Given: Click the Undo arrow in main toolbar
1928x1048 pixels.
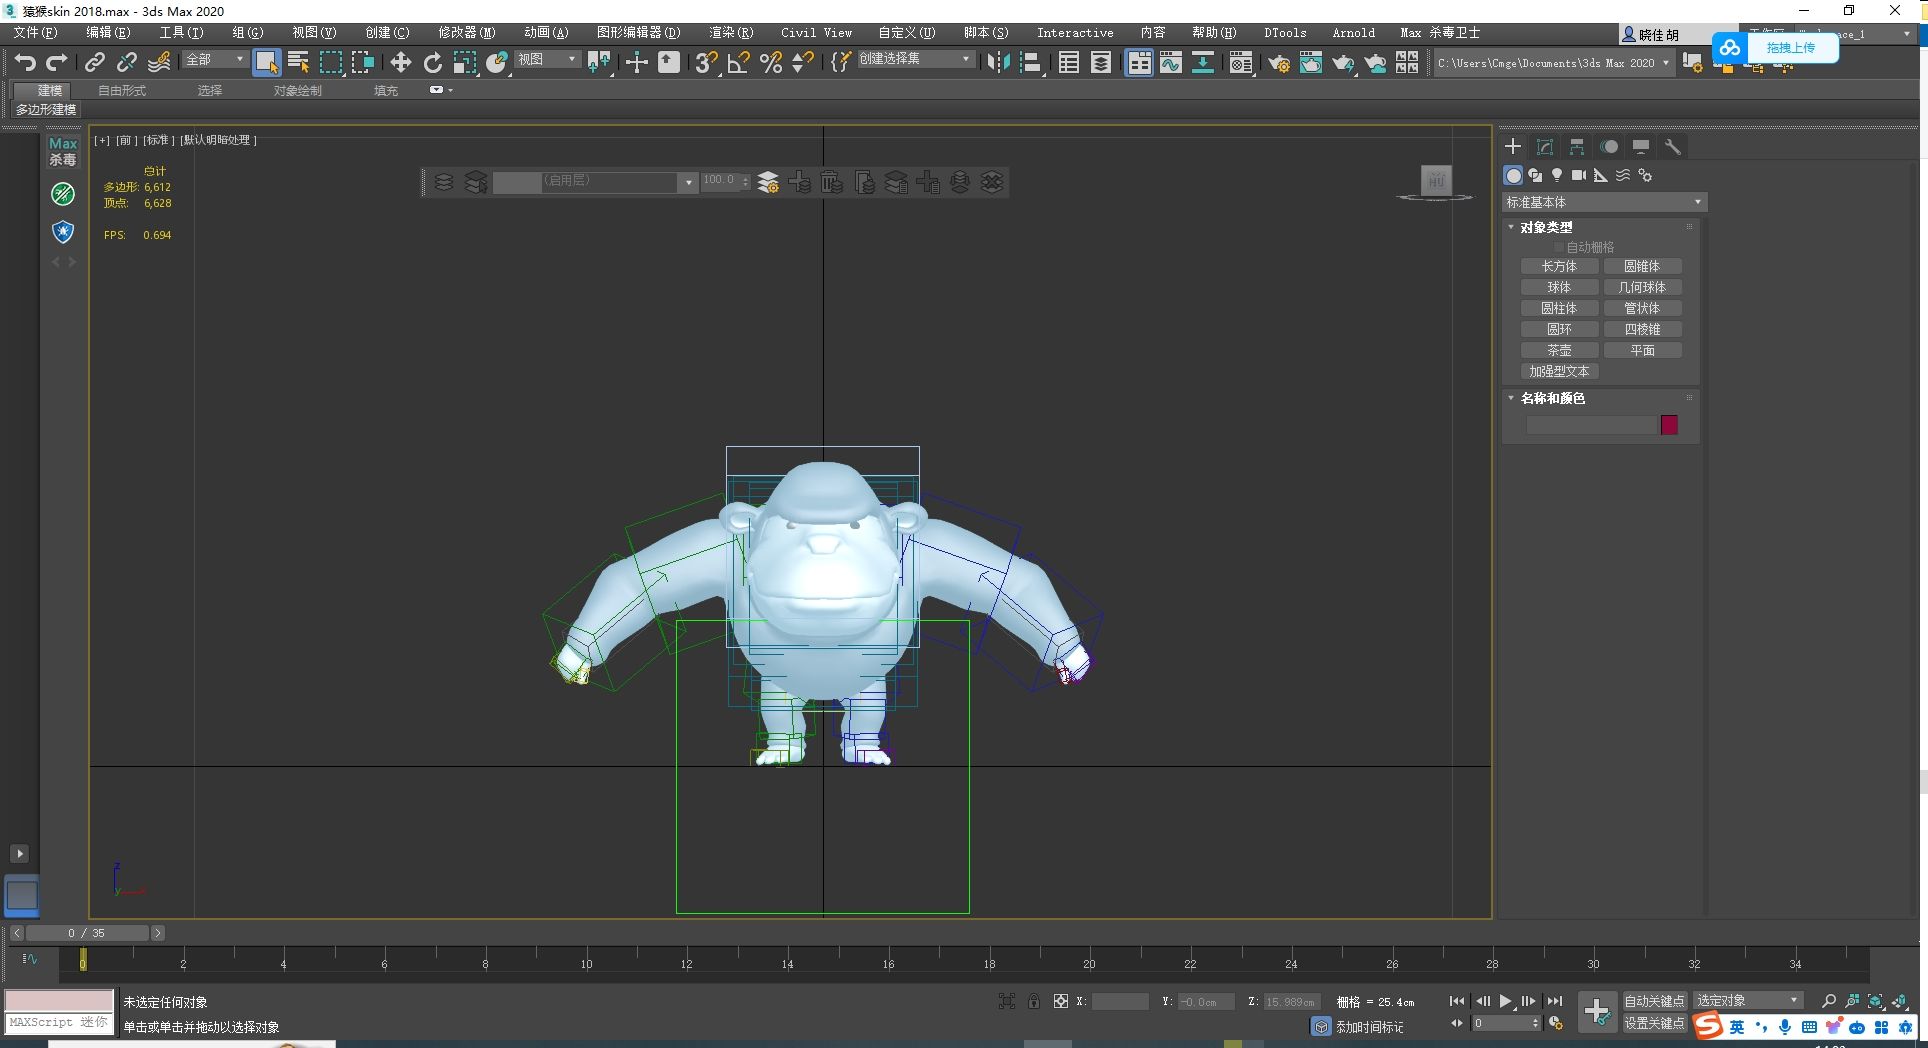Looking at the screenshot, I should click(x=25, y=62).
